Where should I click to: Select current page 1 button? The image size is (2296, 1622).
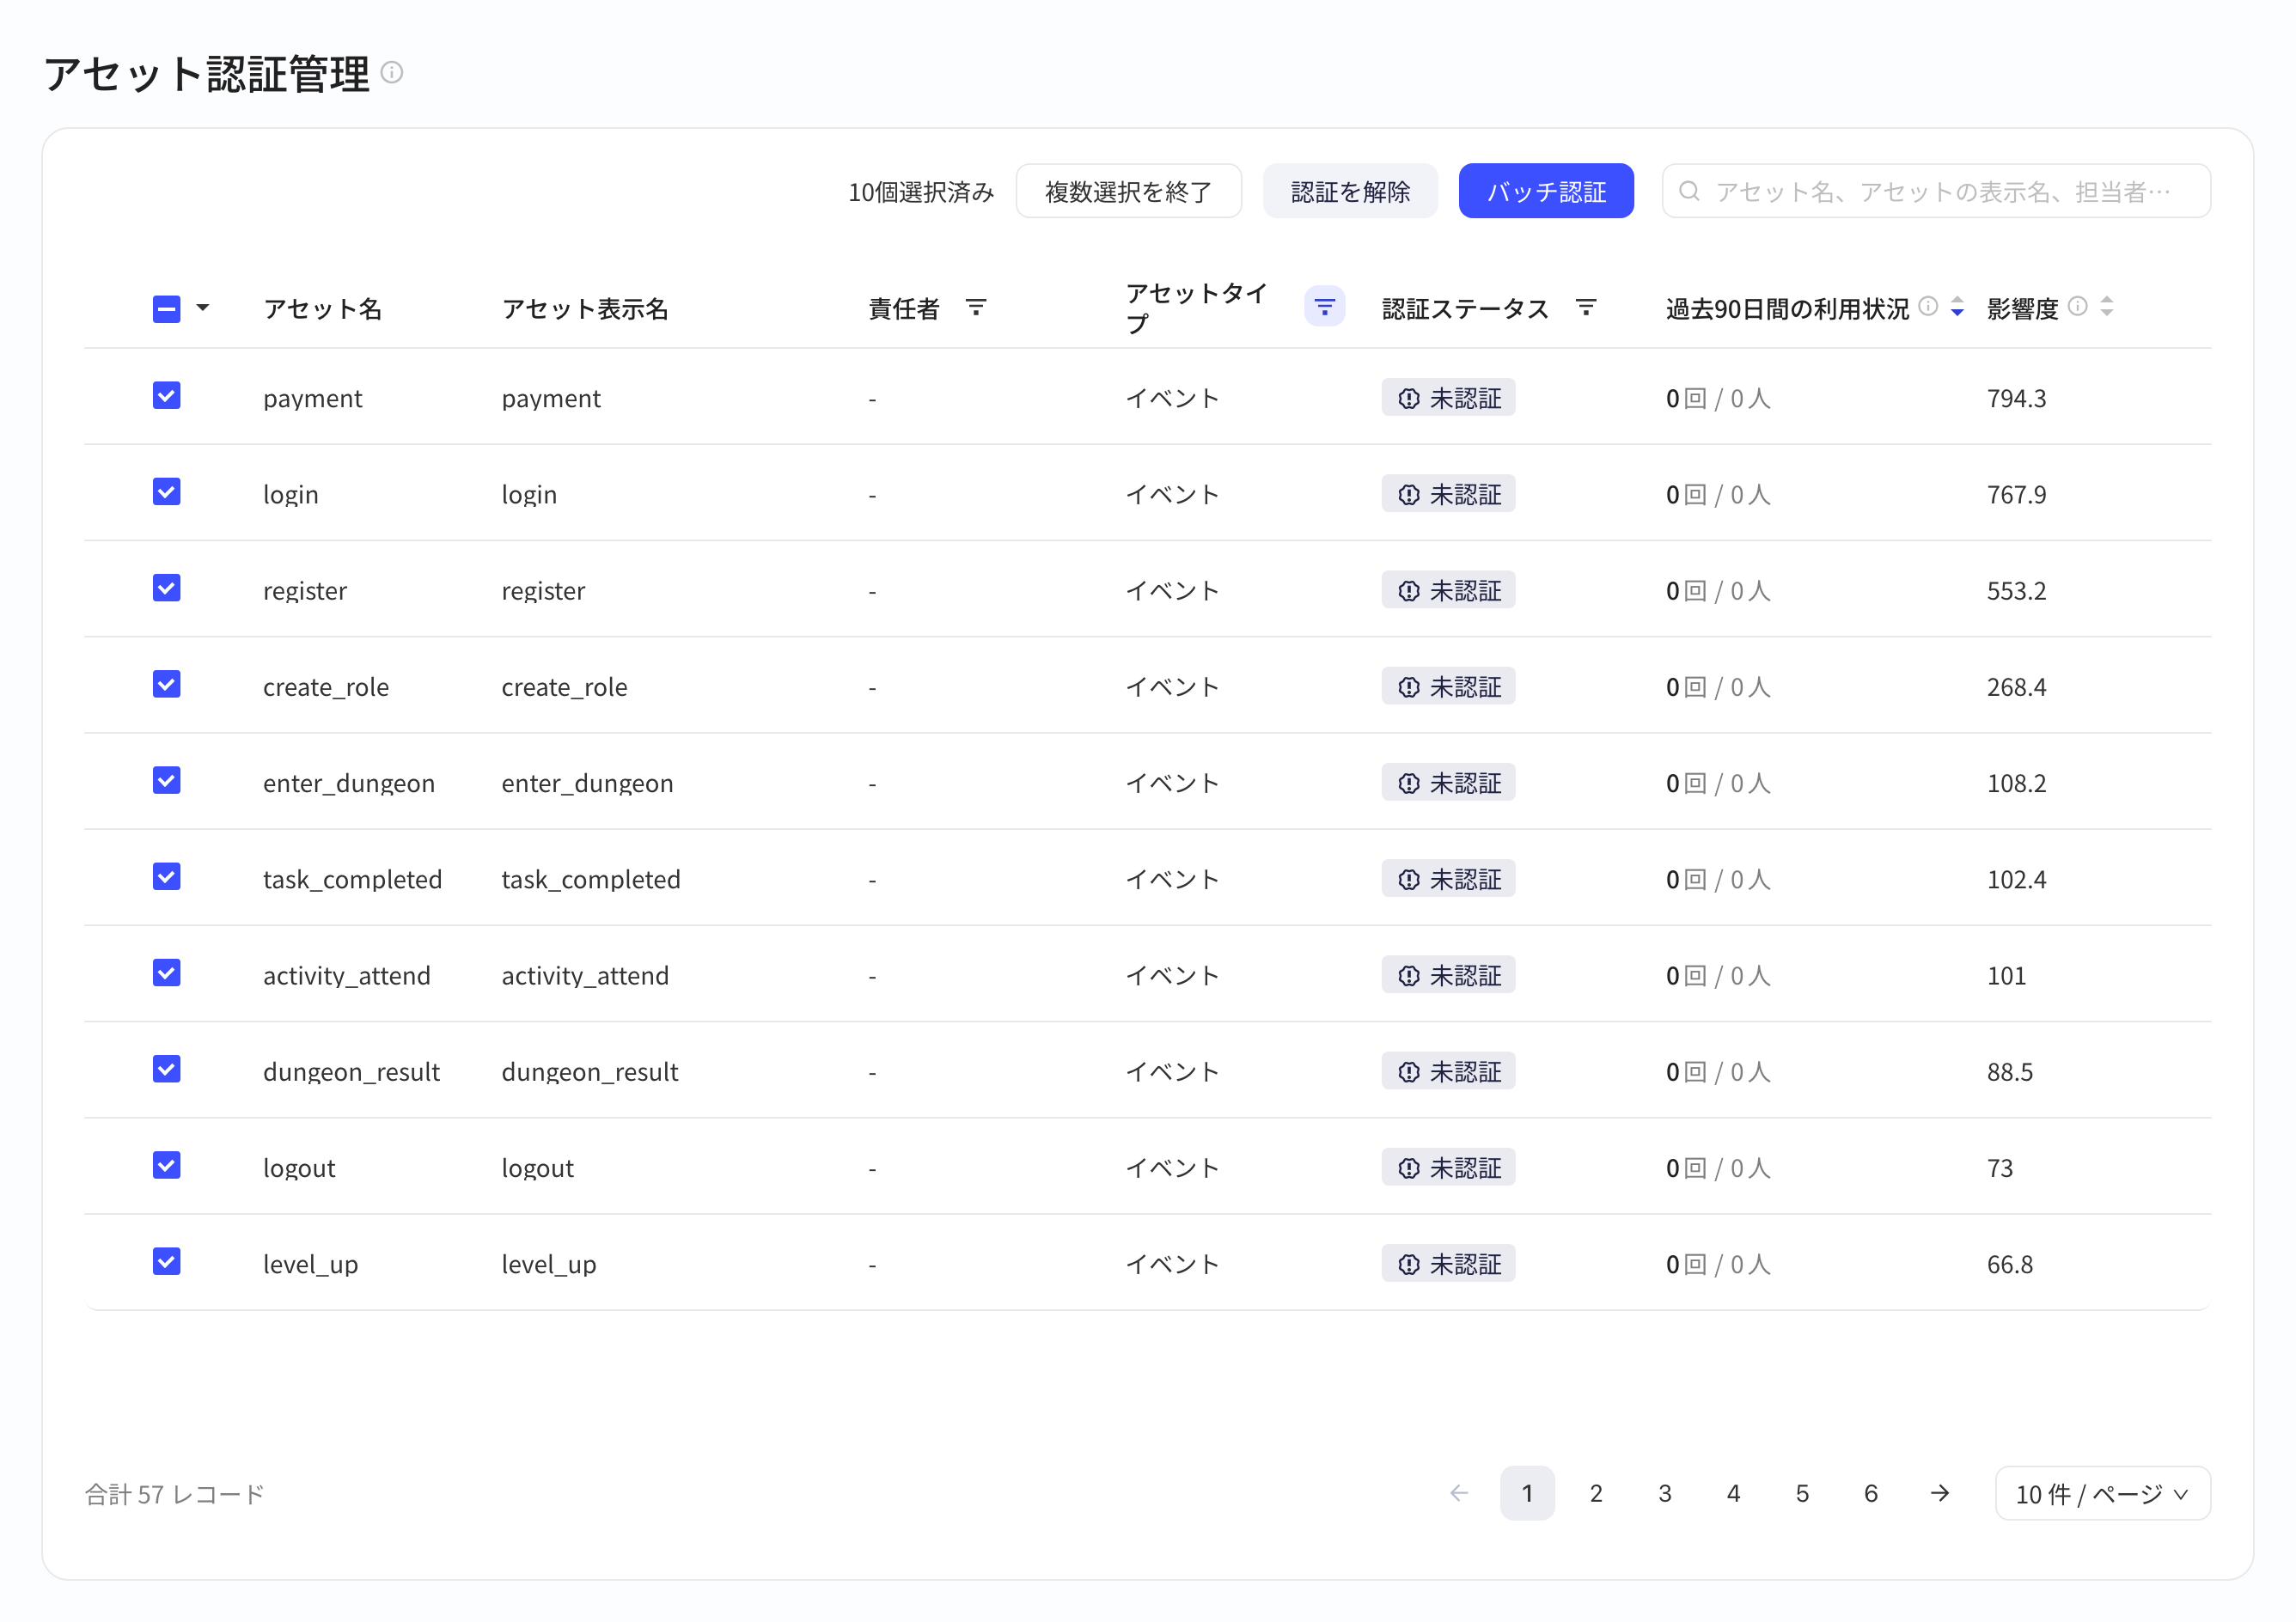pyautogui.click(x=1527, y=1493)
